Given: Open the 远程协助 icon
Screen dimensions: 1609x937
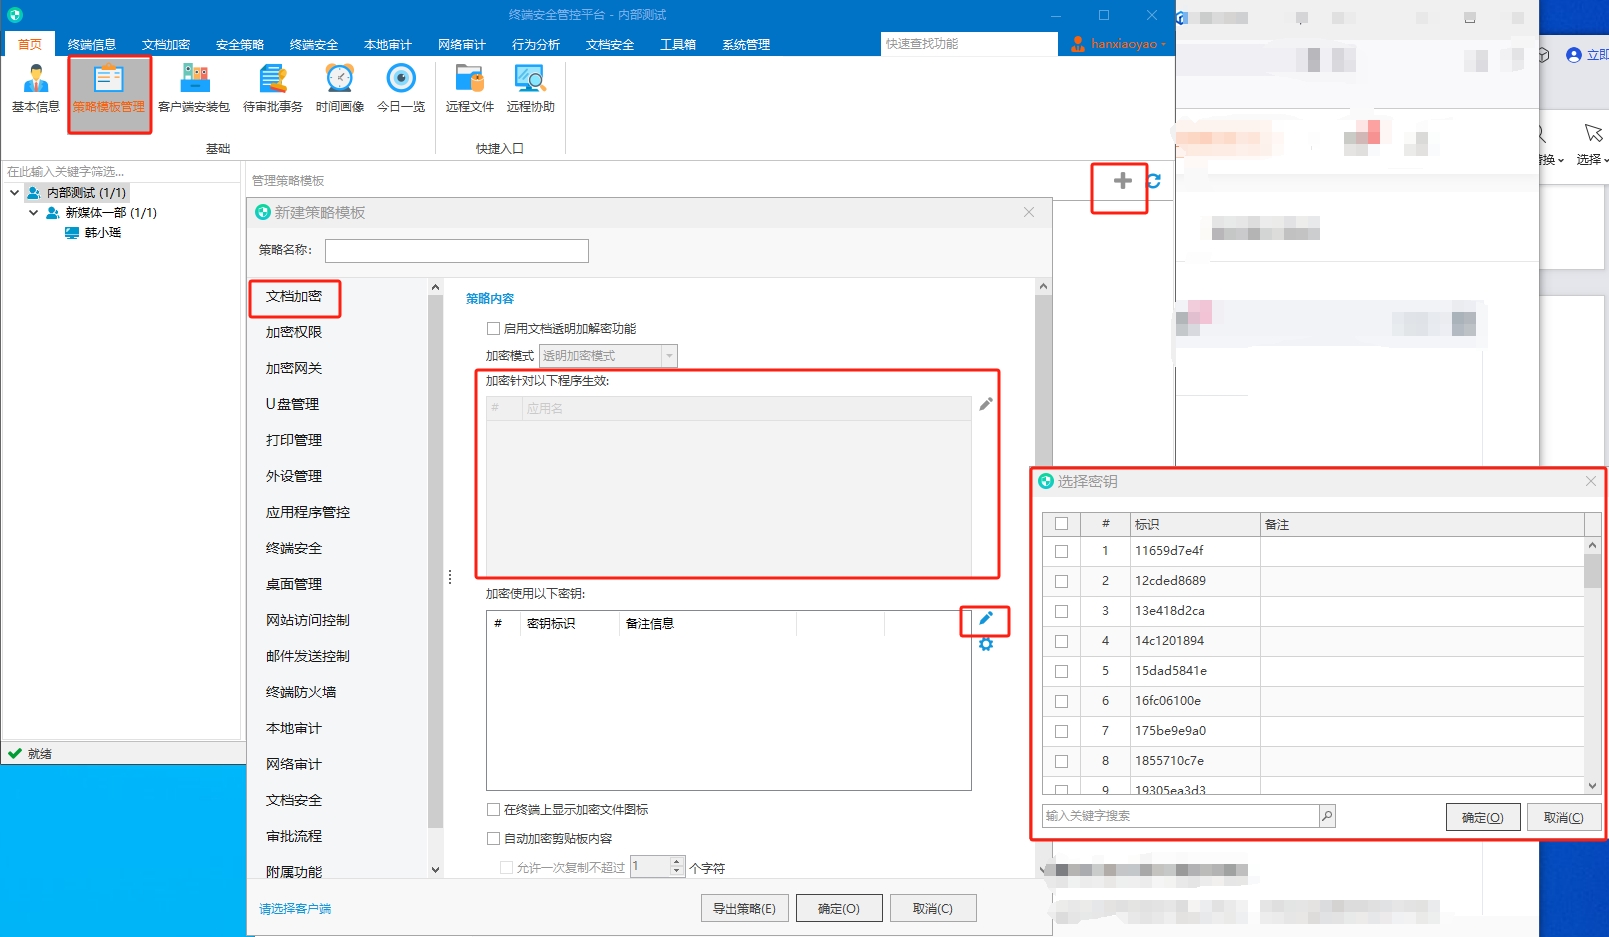Looking at the screenshot, I should pos(530,89).
